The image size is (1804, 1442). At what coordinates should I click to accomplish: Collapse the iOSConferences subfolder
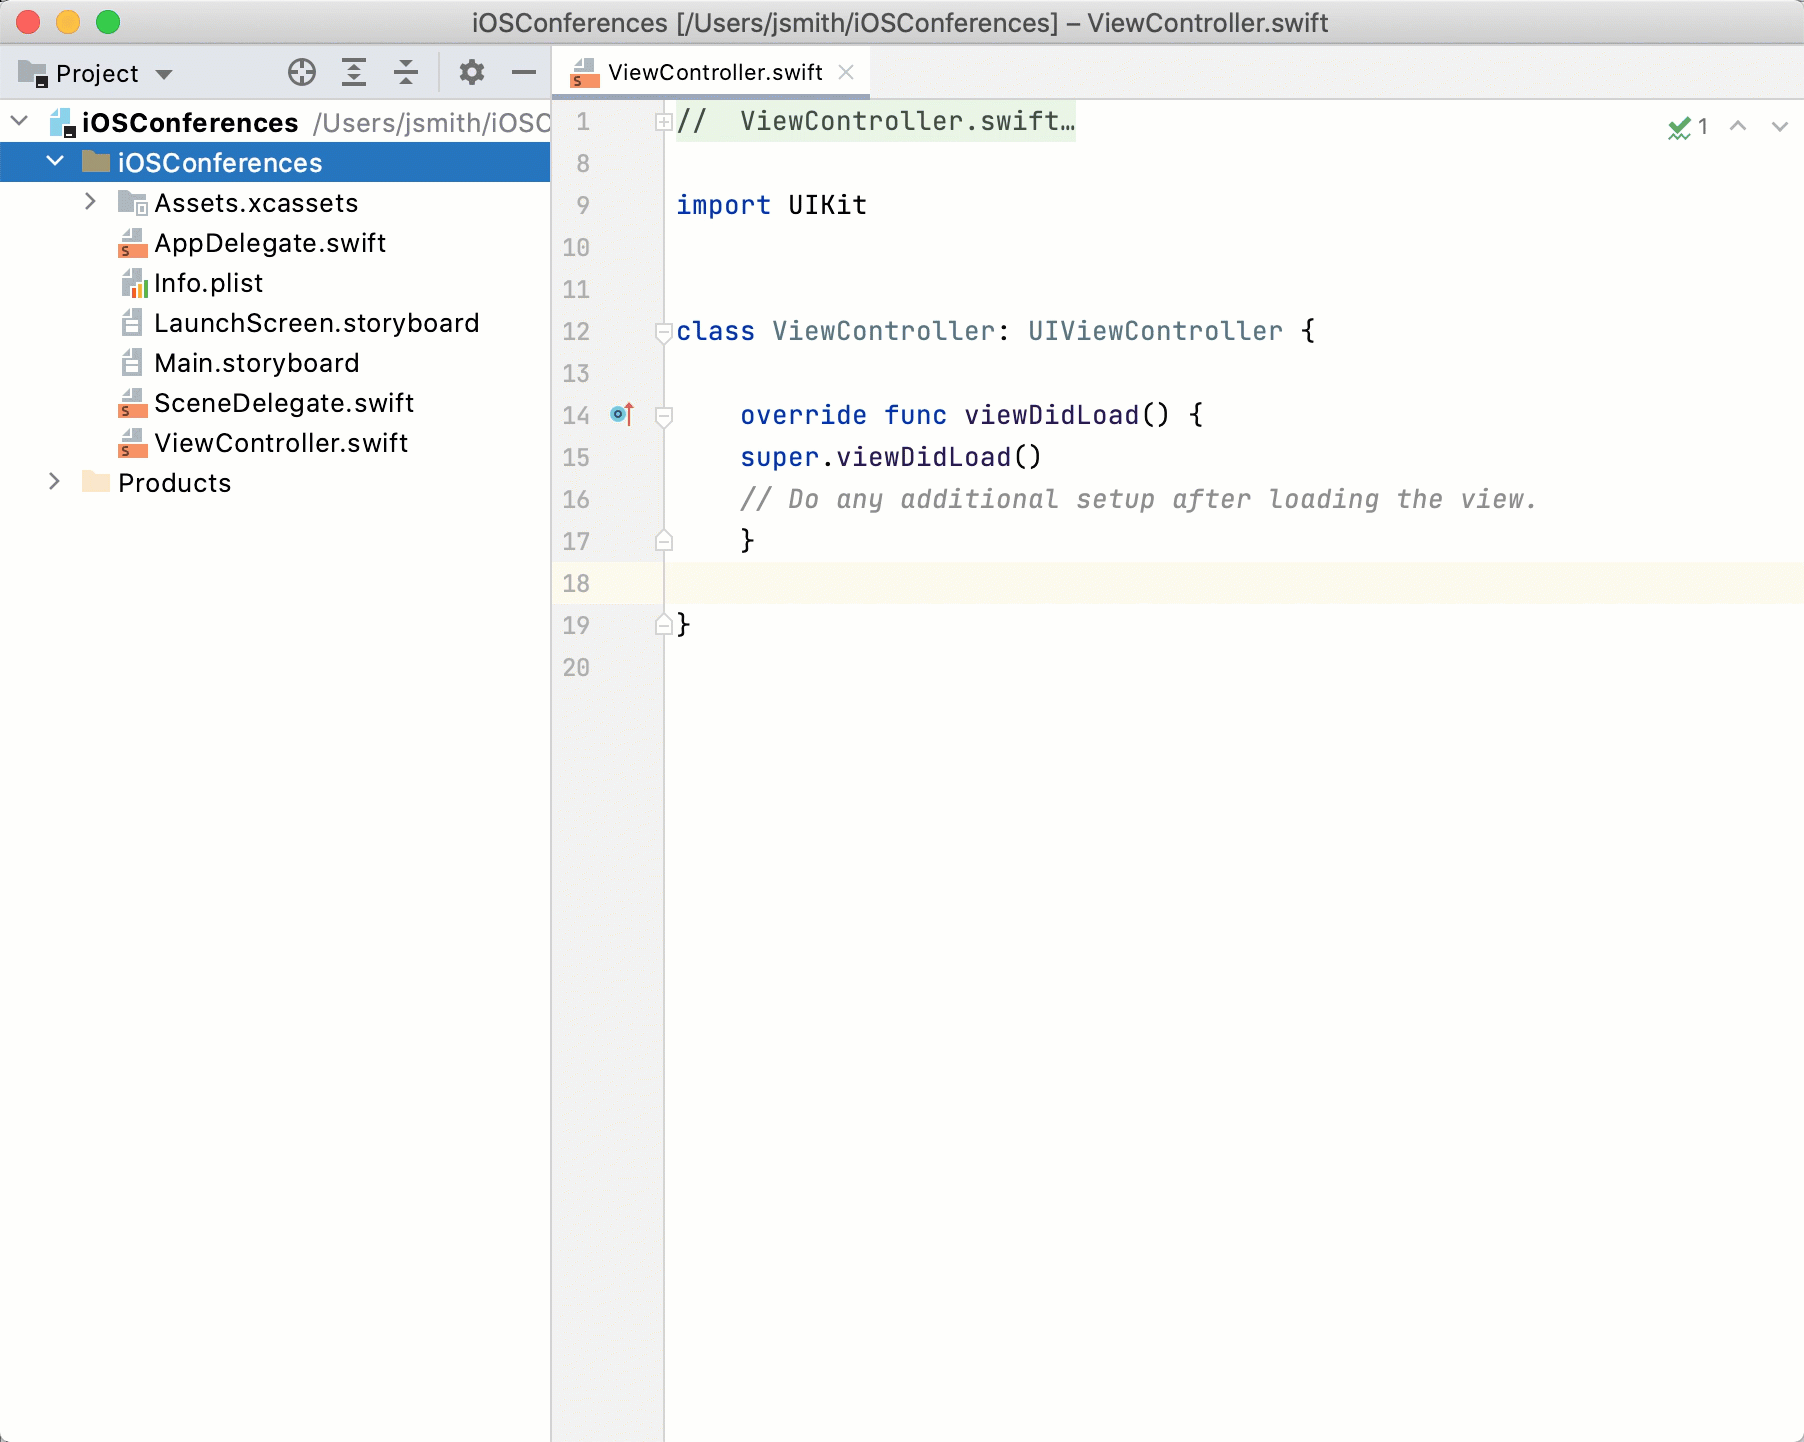point(55,162)
